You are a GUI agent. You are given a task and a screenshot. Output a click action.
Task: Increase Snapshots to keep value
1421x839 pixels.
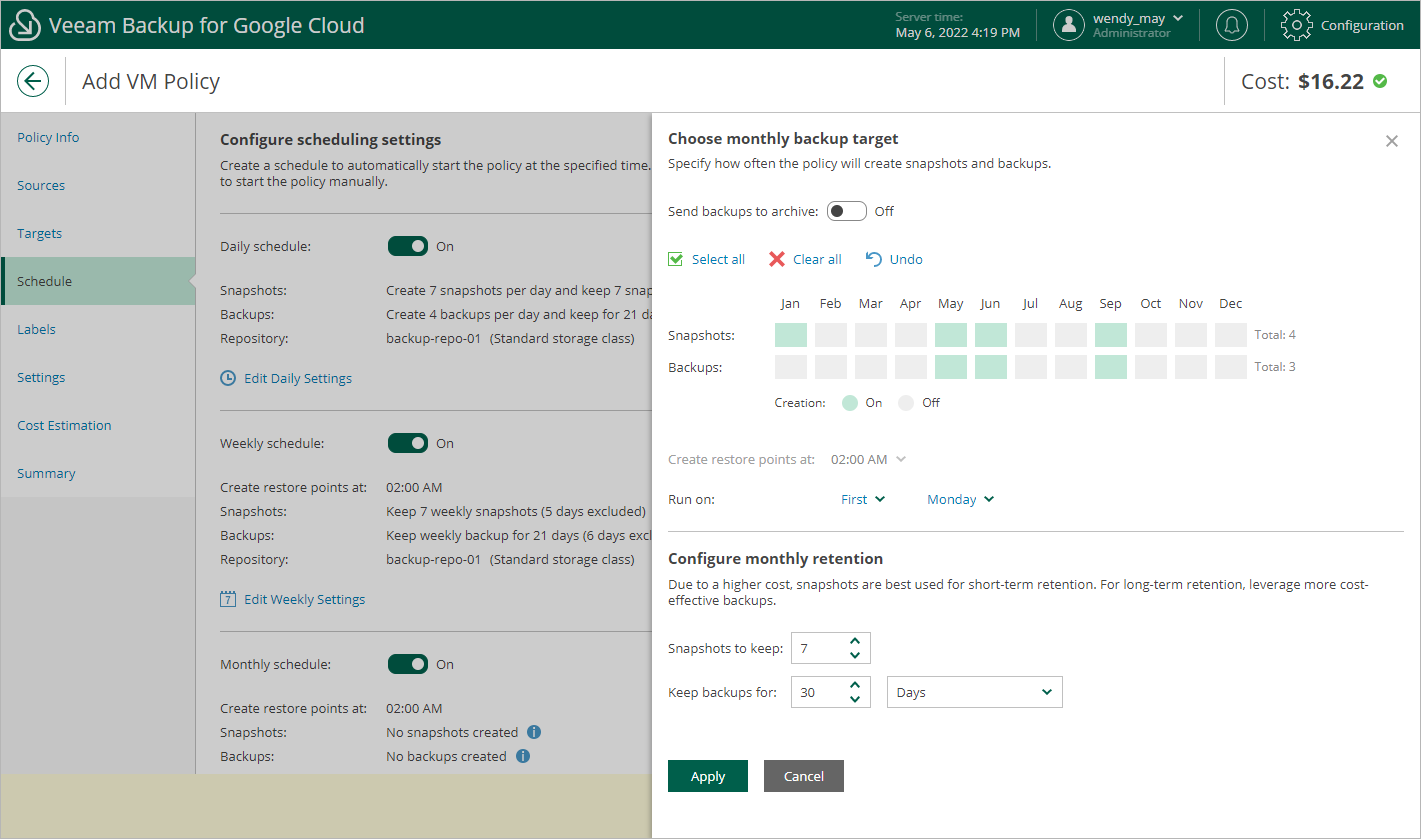point(855,642)
